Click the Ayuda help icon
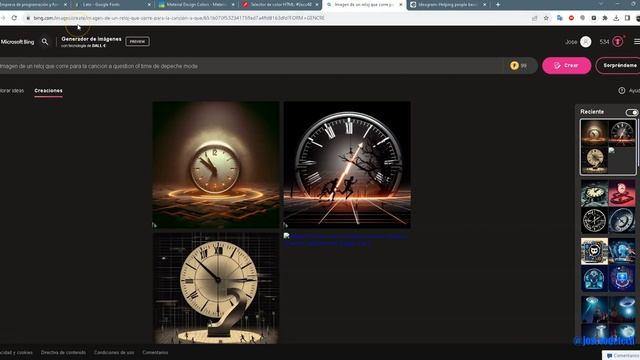The image size is (640, 360). [622, 91]
